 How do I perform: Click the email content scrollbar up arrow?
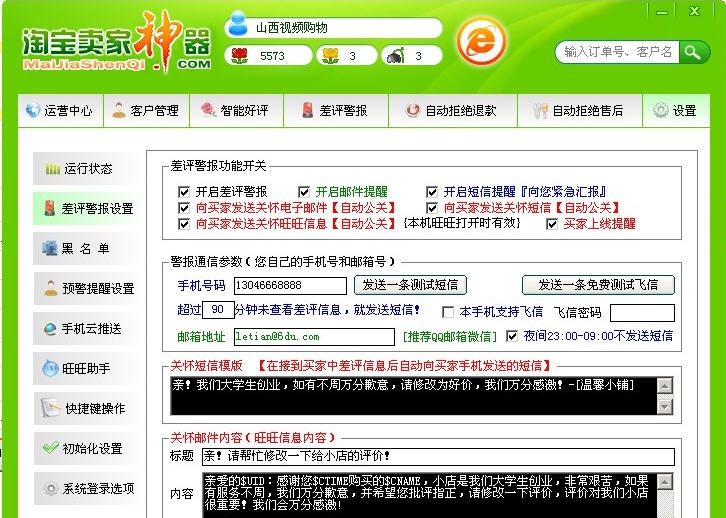(x=665, y=481)
